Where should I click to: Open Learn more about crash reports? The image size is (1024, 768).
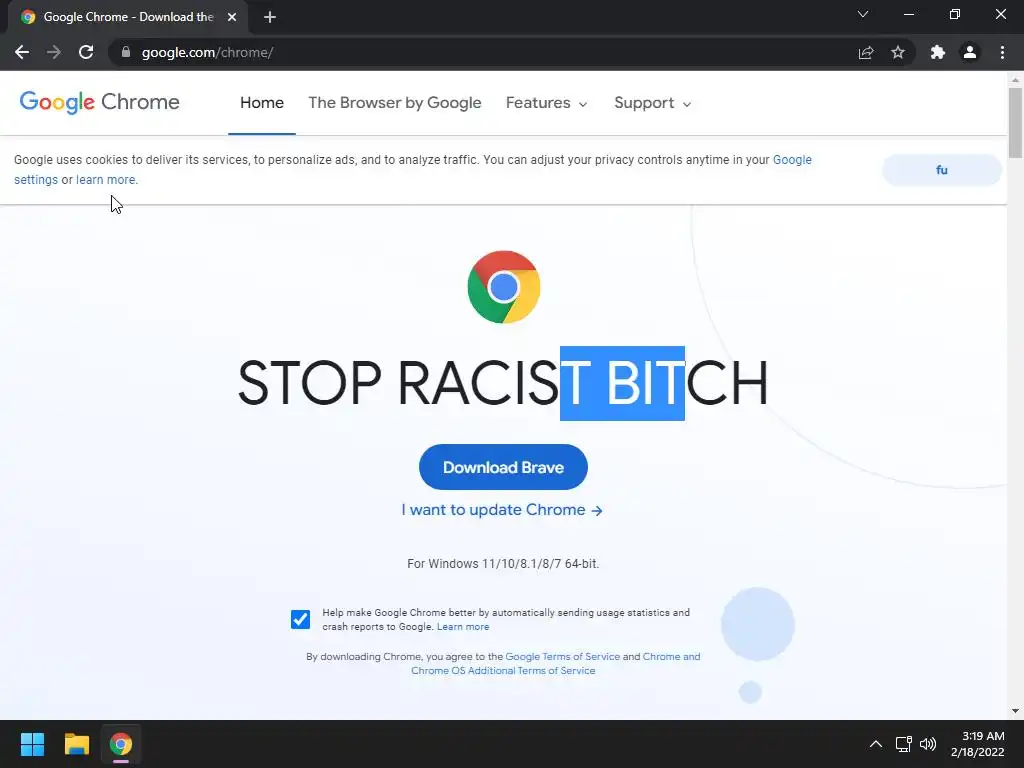(x=463, y=627)
